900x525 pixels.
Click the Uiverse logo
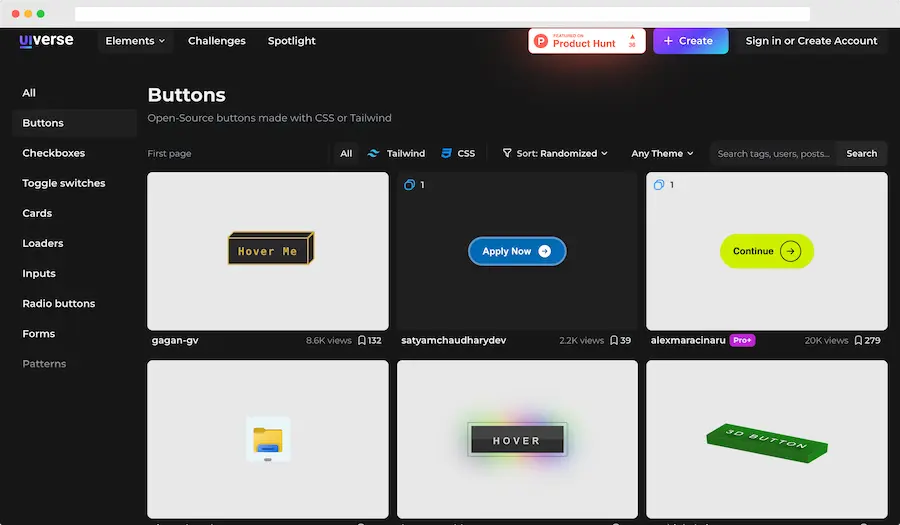45,41
